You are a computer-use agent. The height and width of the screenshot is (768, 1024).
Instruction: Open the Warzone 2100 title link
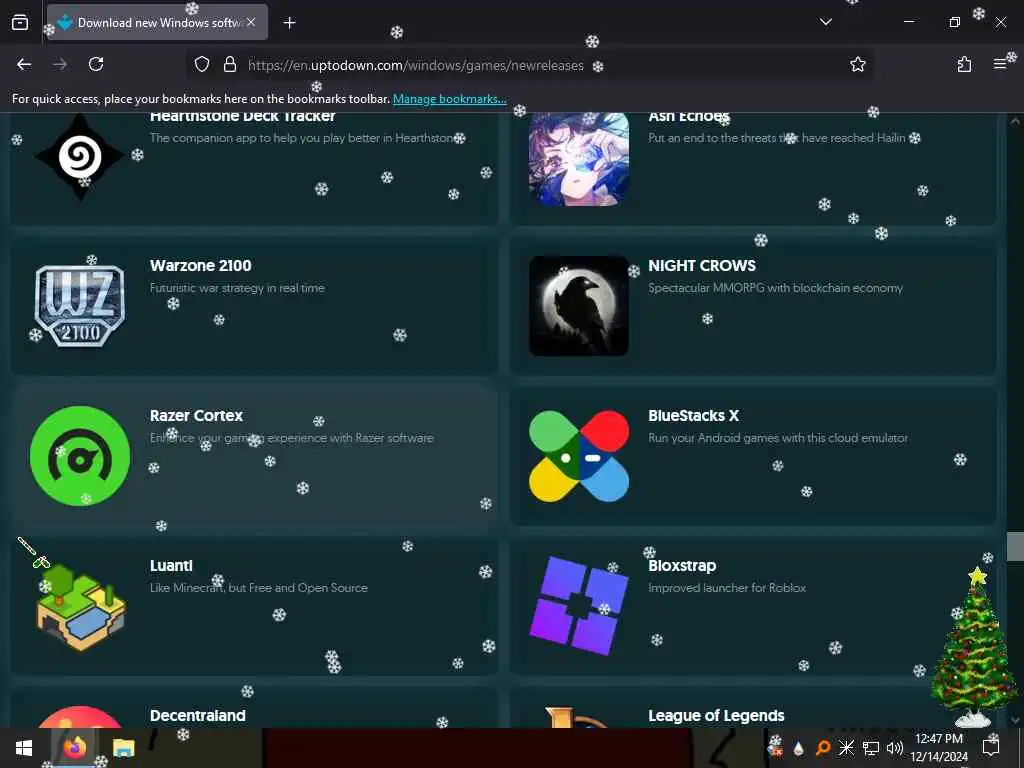[x=200, y=266]
